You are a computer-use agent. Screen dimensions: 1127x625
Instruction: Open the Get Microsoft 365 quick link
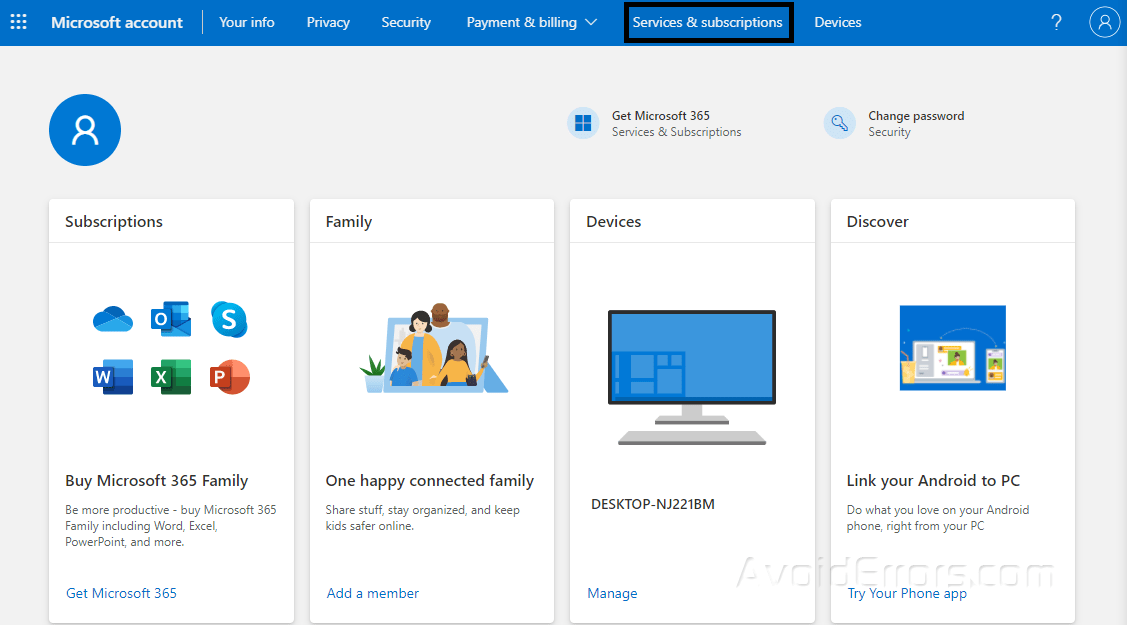pos(661,116)
